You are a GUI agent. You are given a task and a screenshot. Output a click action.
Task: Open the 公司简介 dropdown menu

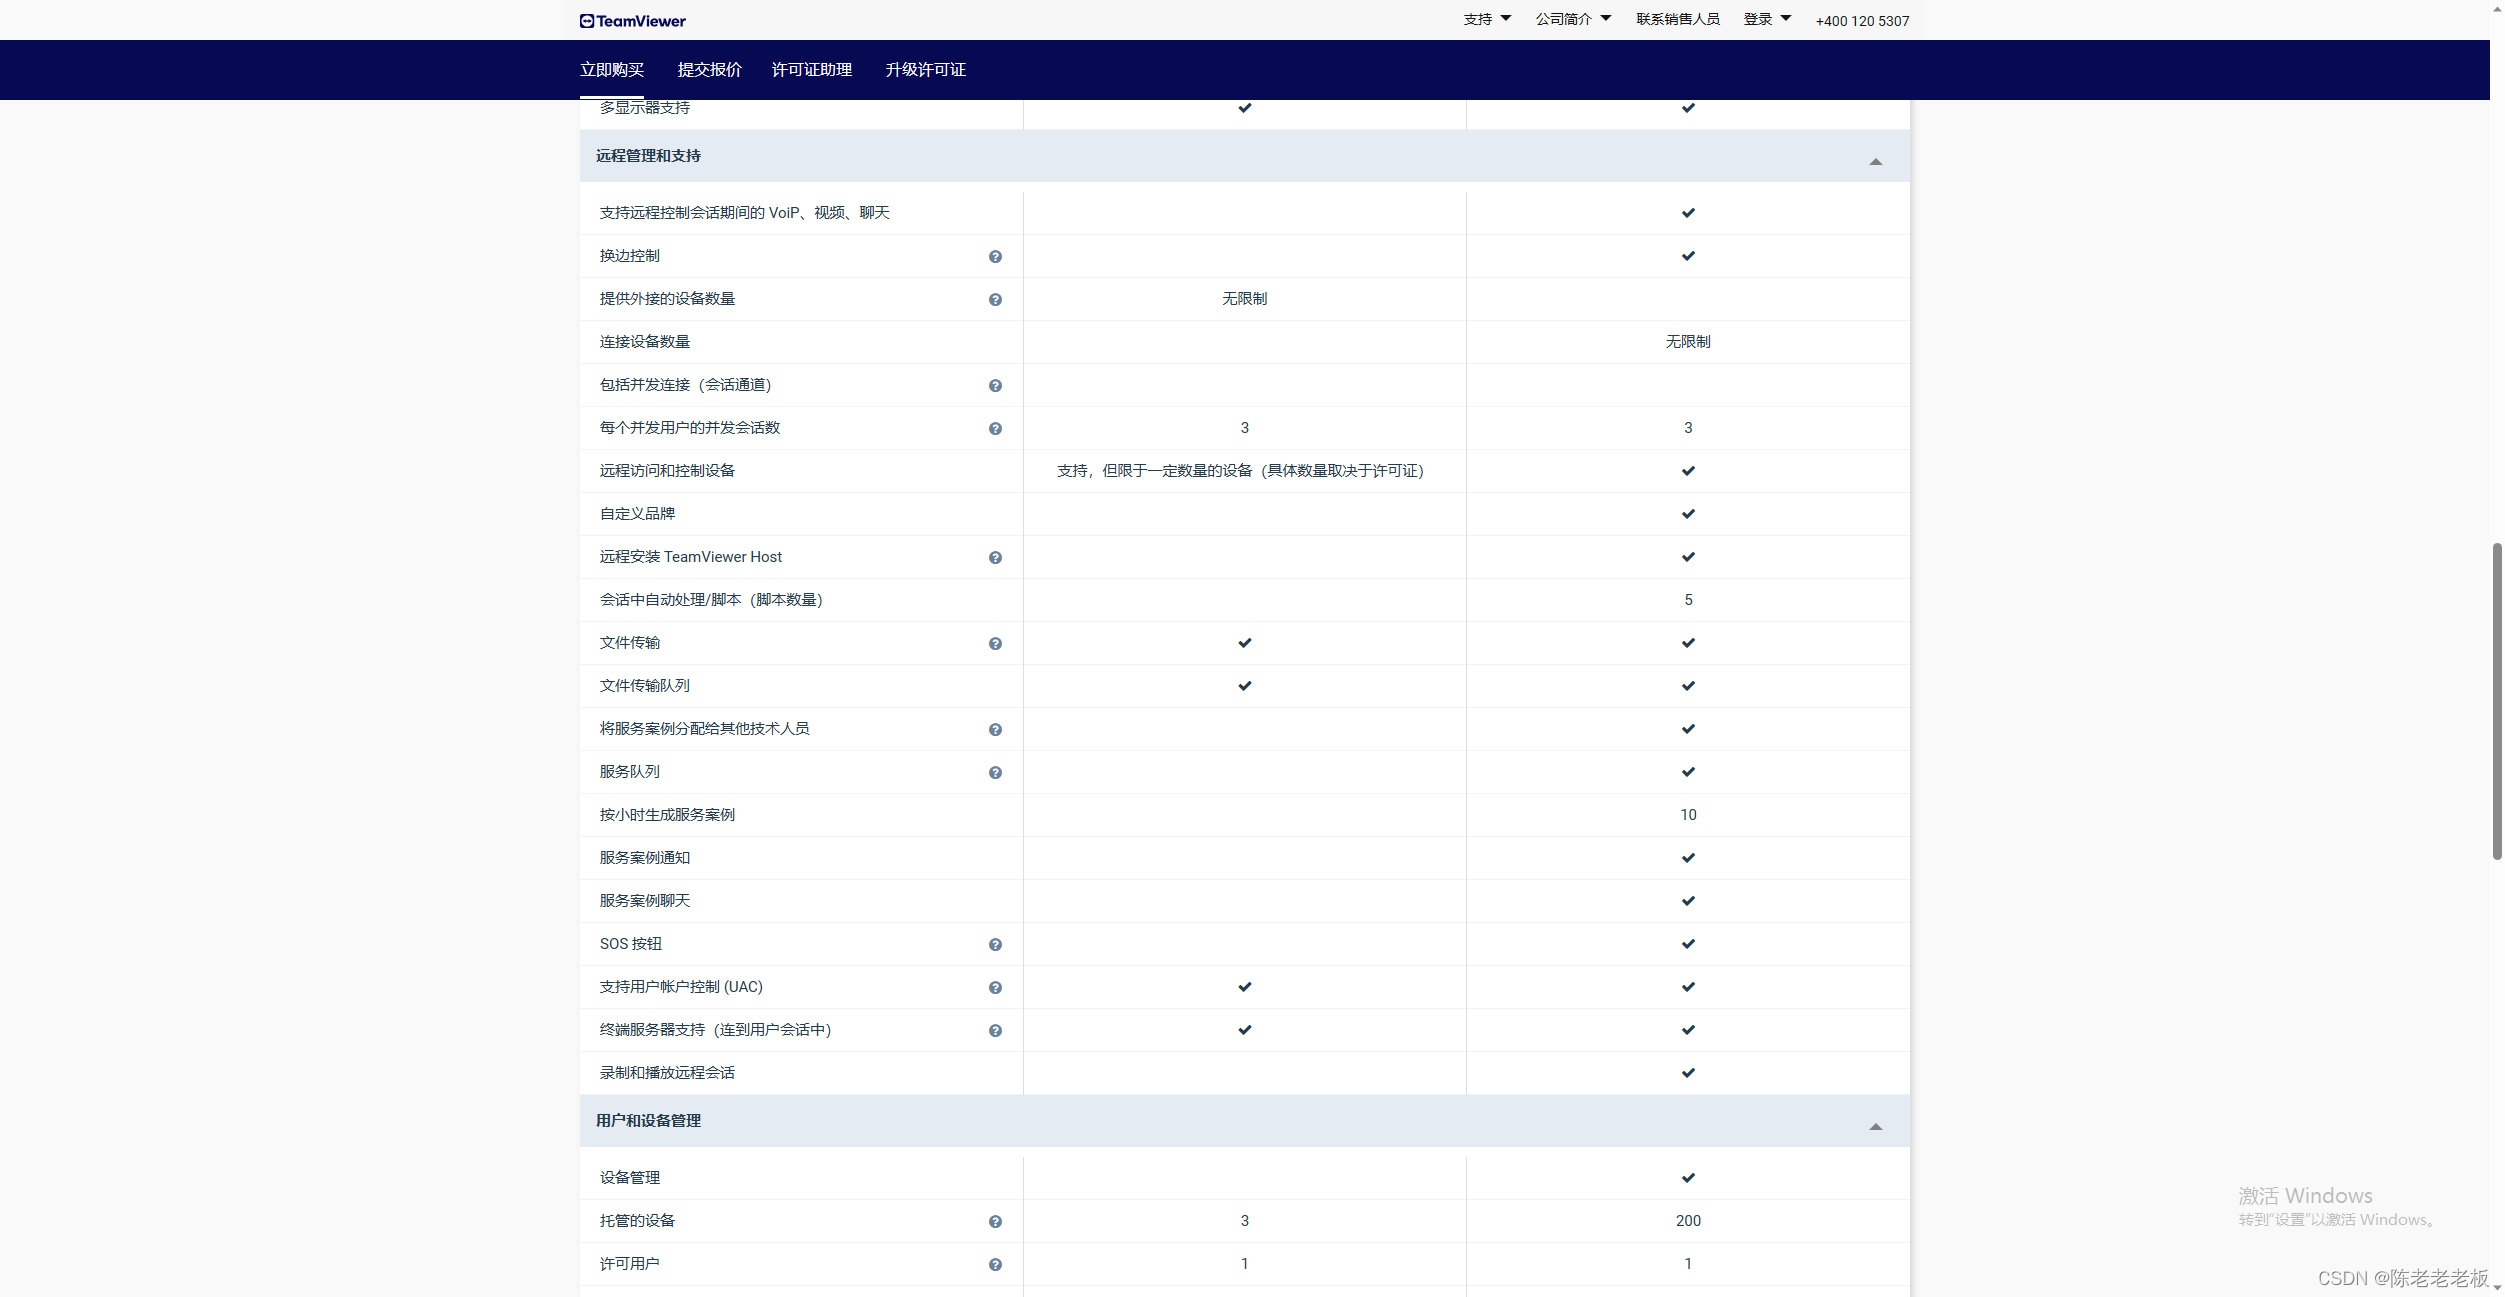coord(1573,19)
